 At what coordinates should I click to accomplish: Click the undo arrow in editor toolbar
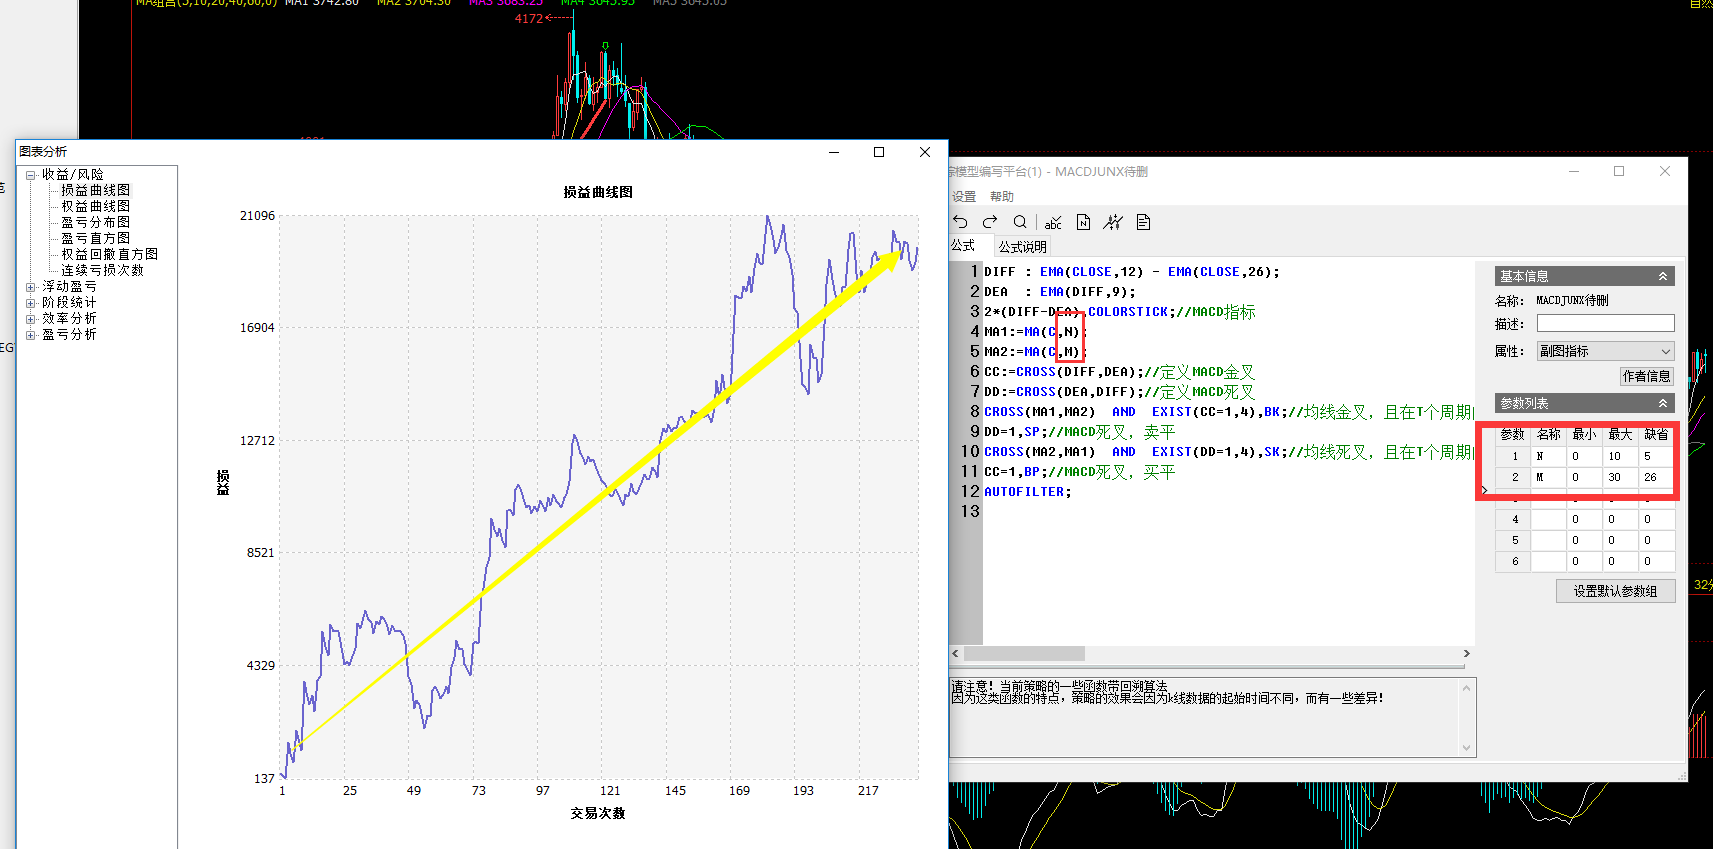(961, 222)
